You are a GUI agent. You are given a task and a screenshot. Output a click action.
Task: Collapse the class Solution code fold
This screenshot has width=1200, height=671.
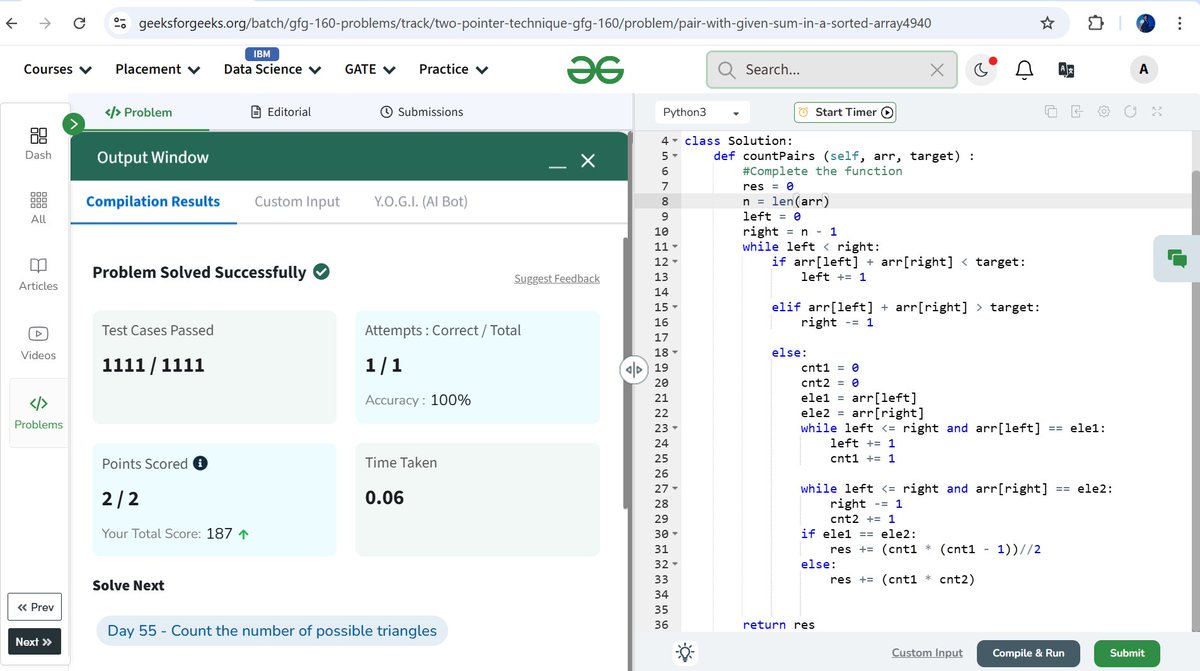click(x=675, y=141)
